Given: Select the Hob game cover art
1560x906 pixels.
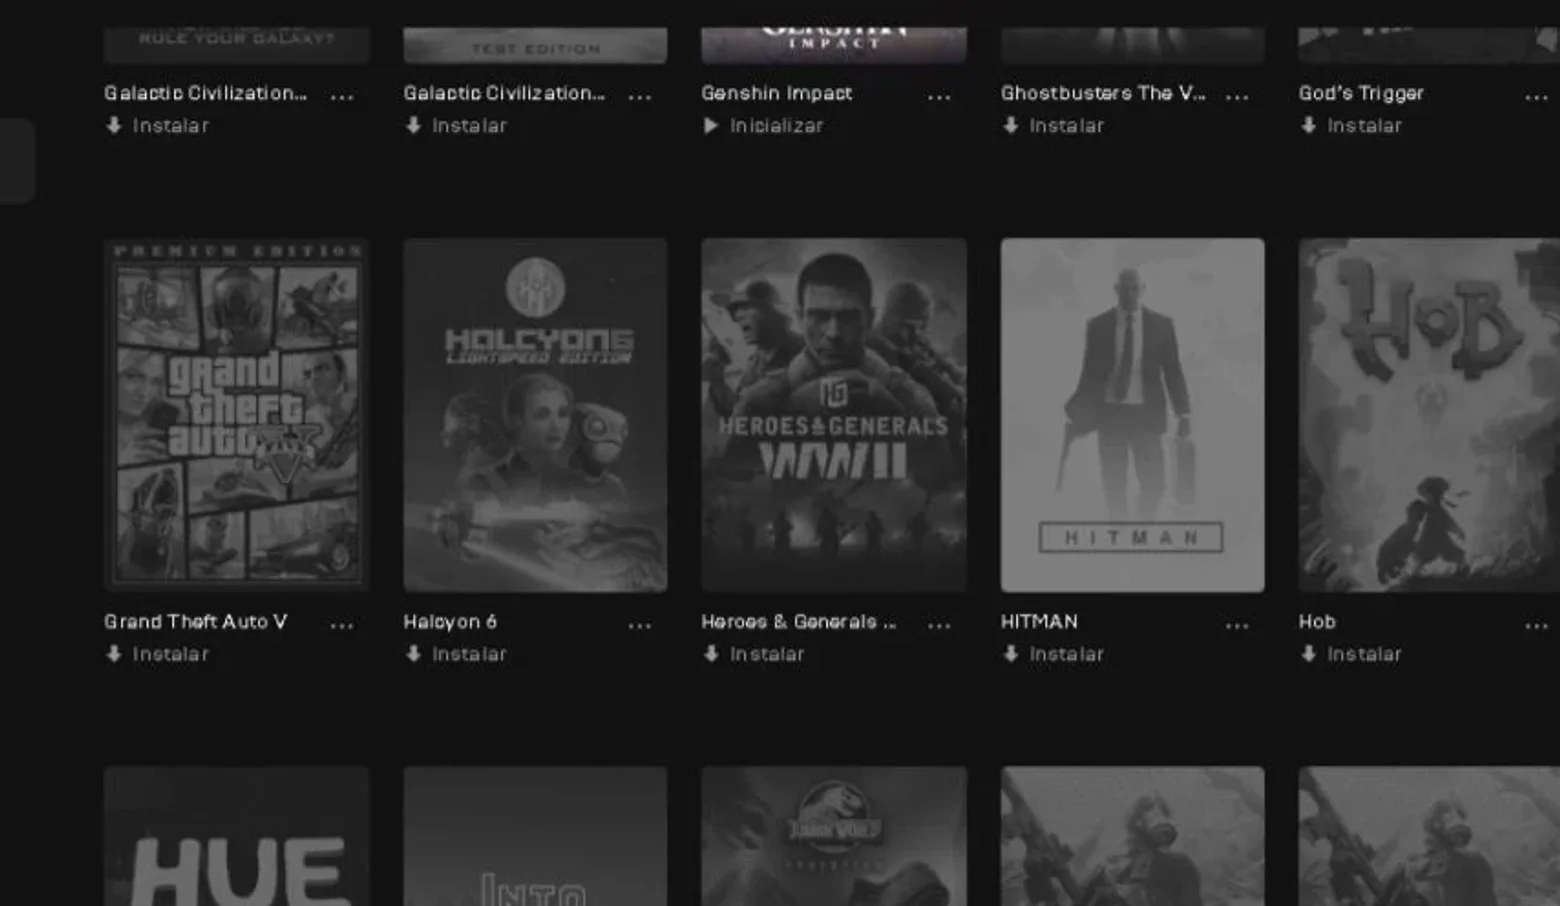Looking at the screenshot, I should point(1429,415).
